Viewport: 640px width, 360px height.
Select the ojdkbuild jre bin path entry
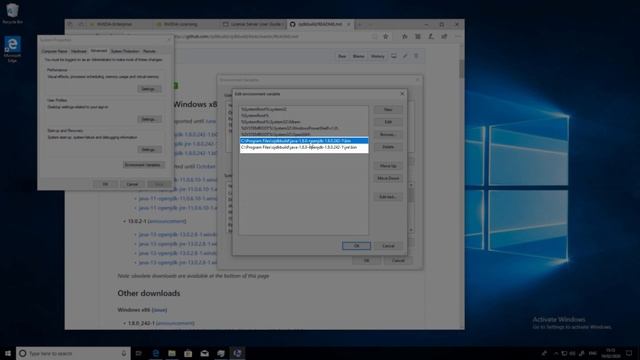pos(304,147)
